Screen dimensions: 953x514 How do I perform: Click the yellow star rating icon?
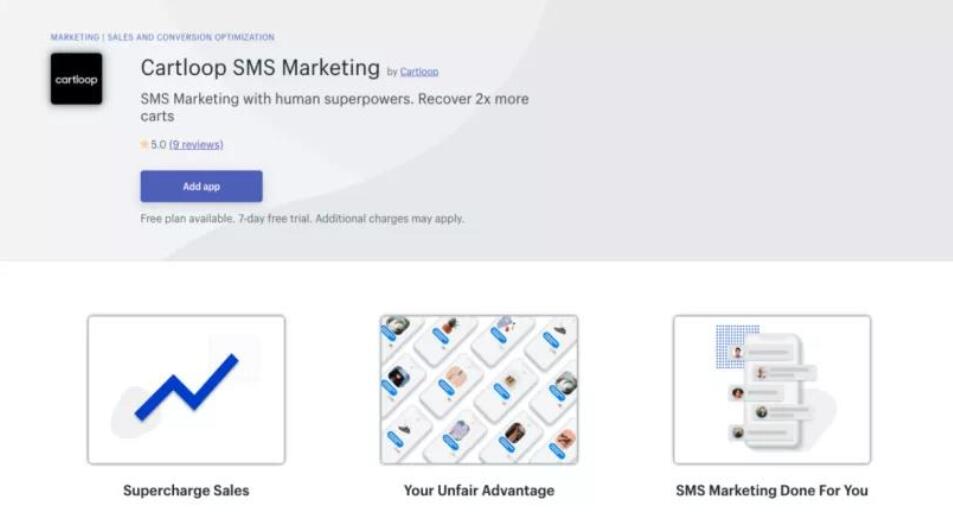144,145
